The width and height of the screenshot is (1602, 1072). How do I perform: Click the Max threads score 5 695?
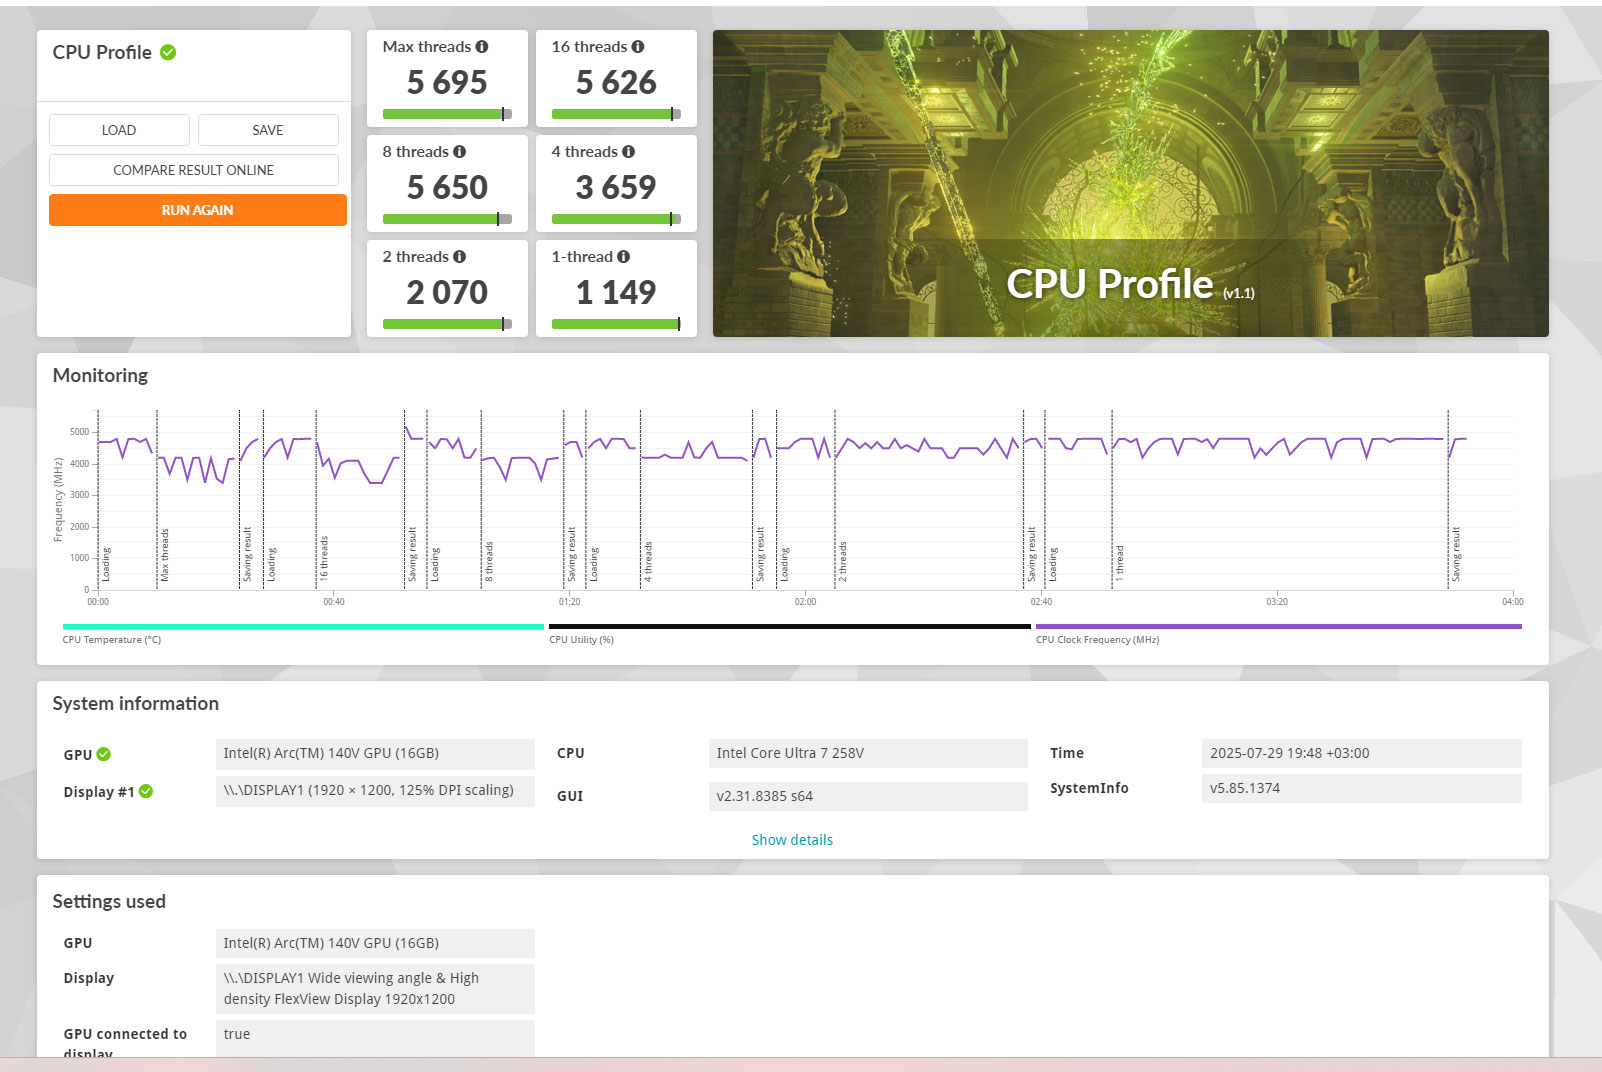coord(447,82)
